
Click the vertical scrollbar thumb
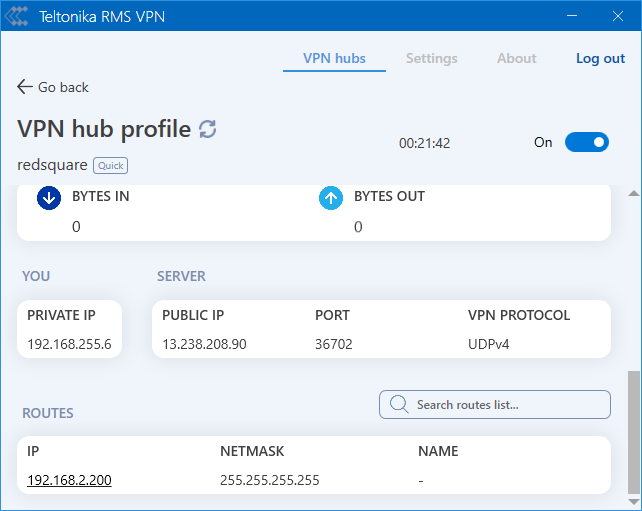tap(633, 433)
